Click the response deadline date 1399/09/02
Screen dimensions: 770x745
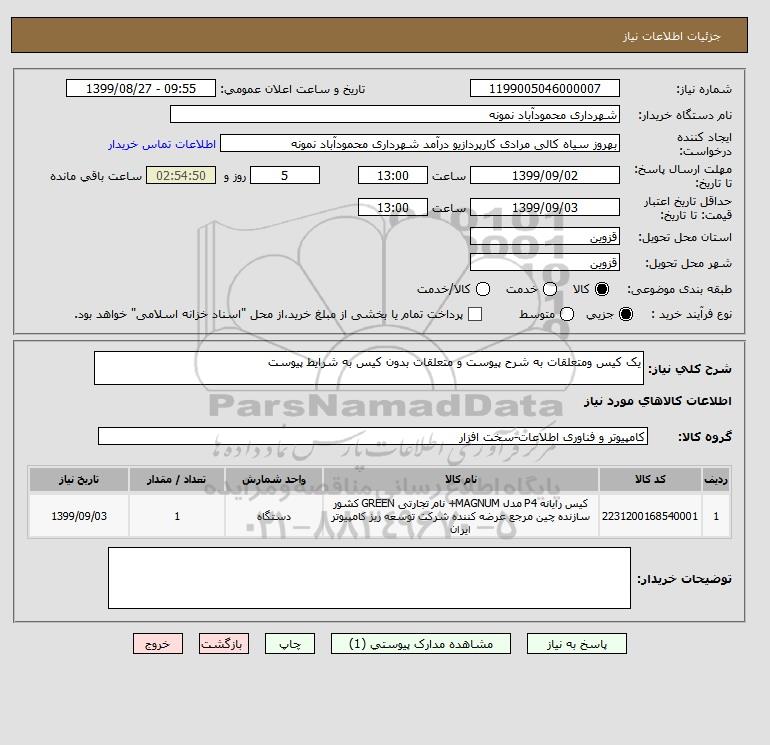545,175
